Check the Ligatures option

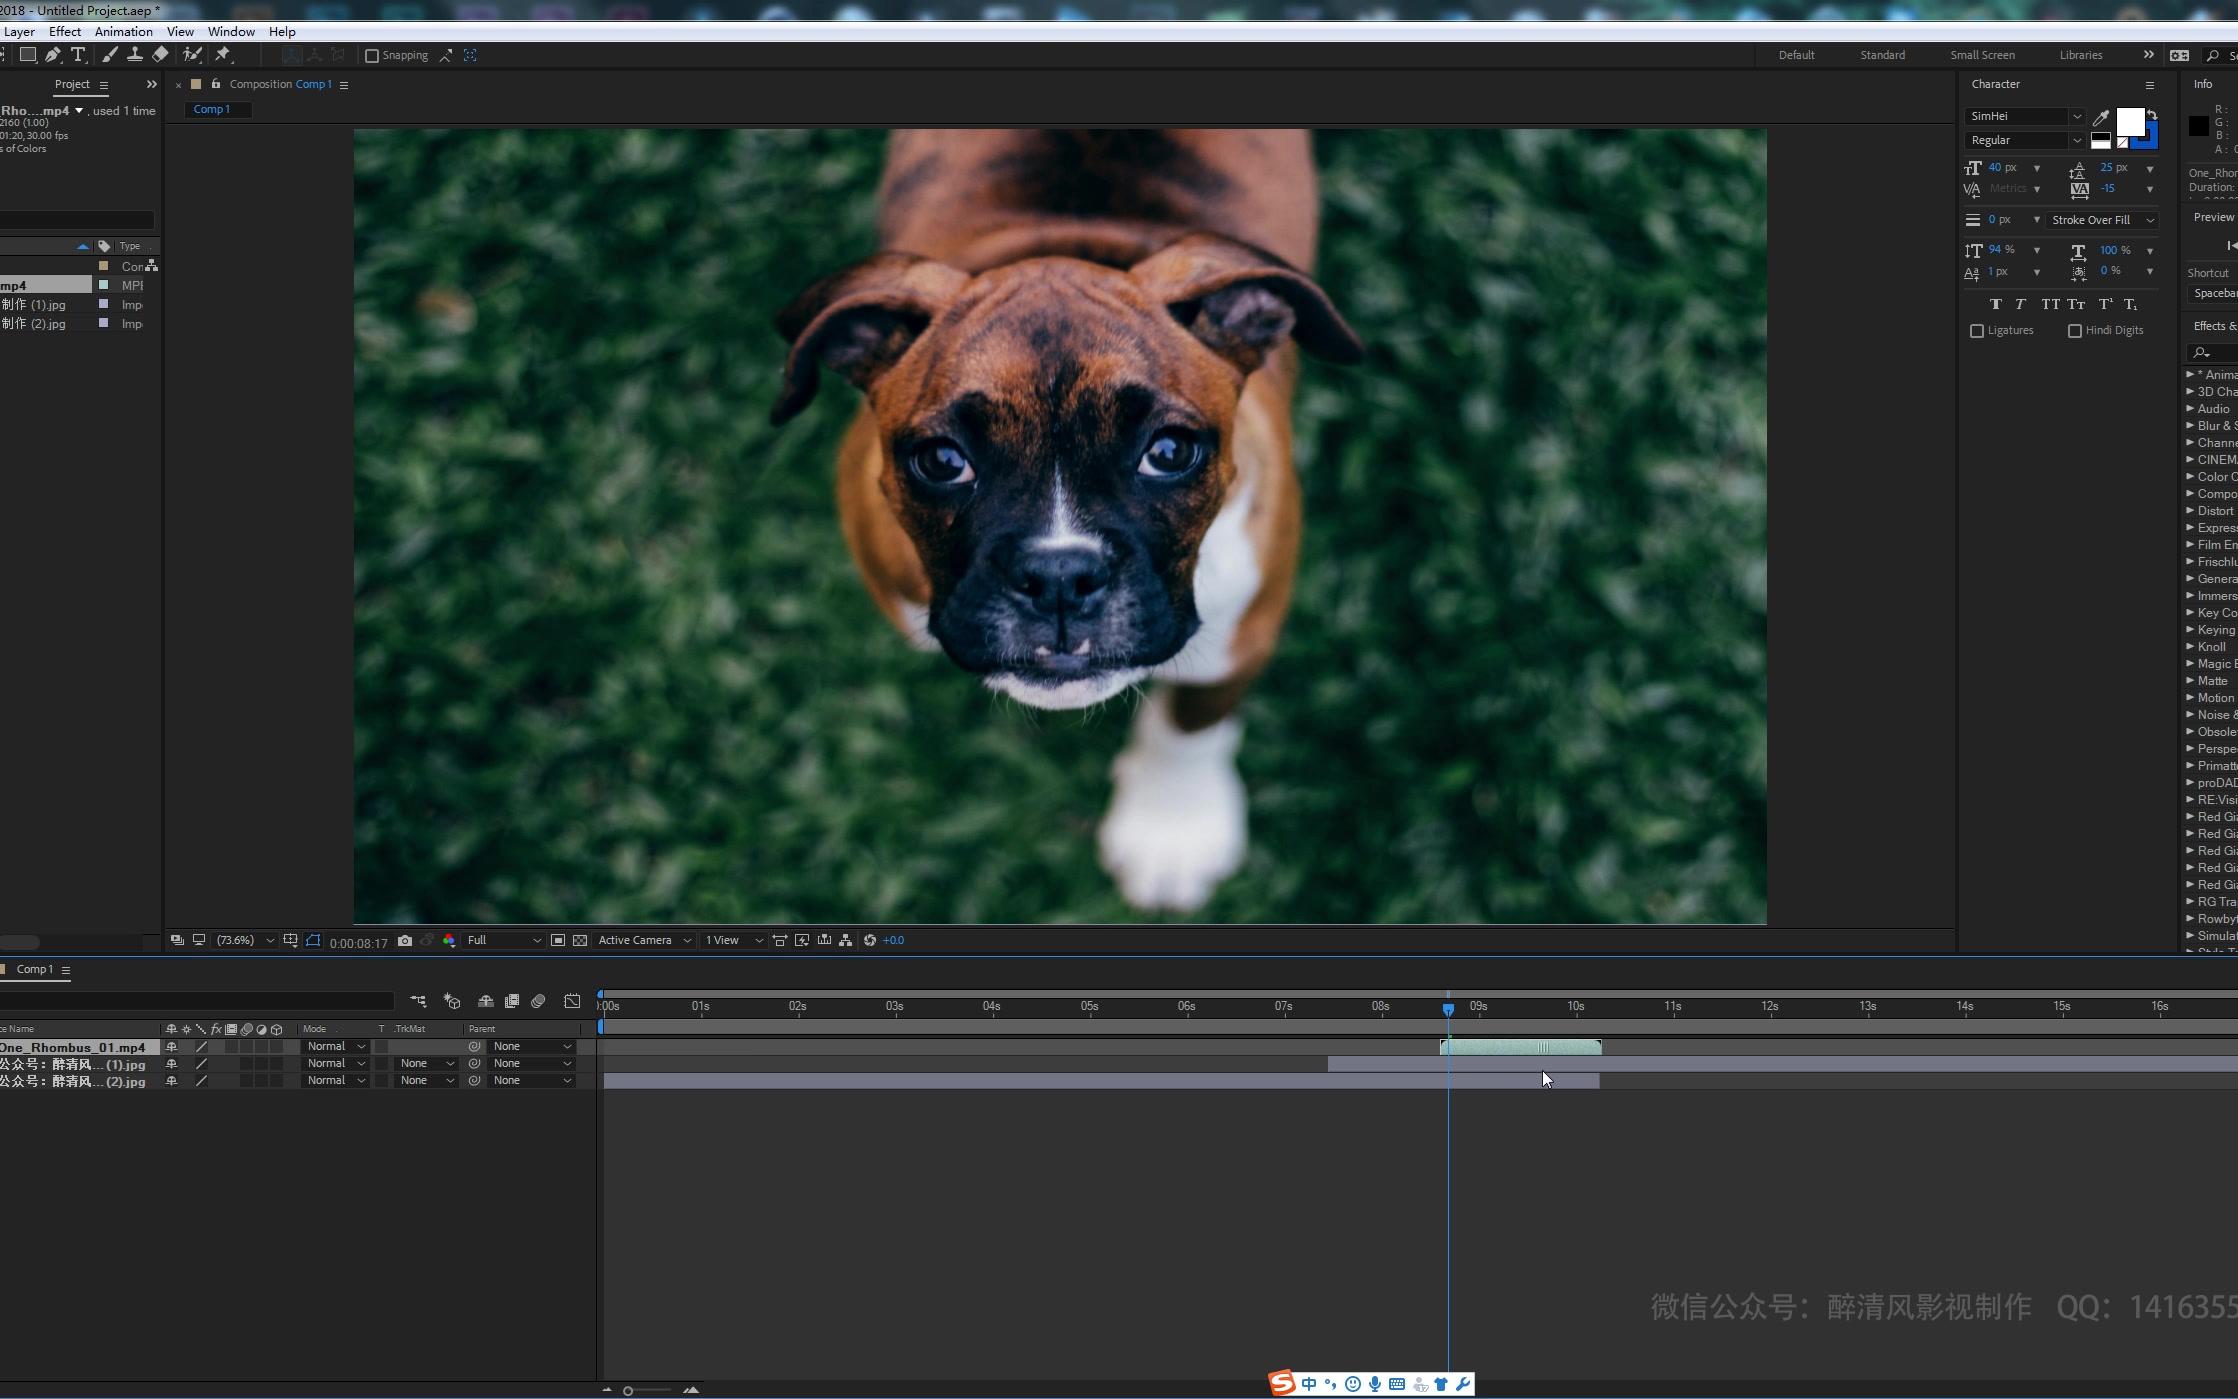pyautogui.click(x=1977, y=331)
